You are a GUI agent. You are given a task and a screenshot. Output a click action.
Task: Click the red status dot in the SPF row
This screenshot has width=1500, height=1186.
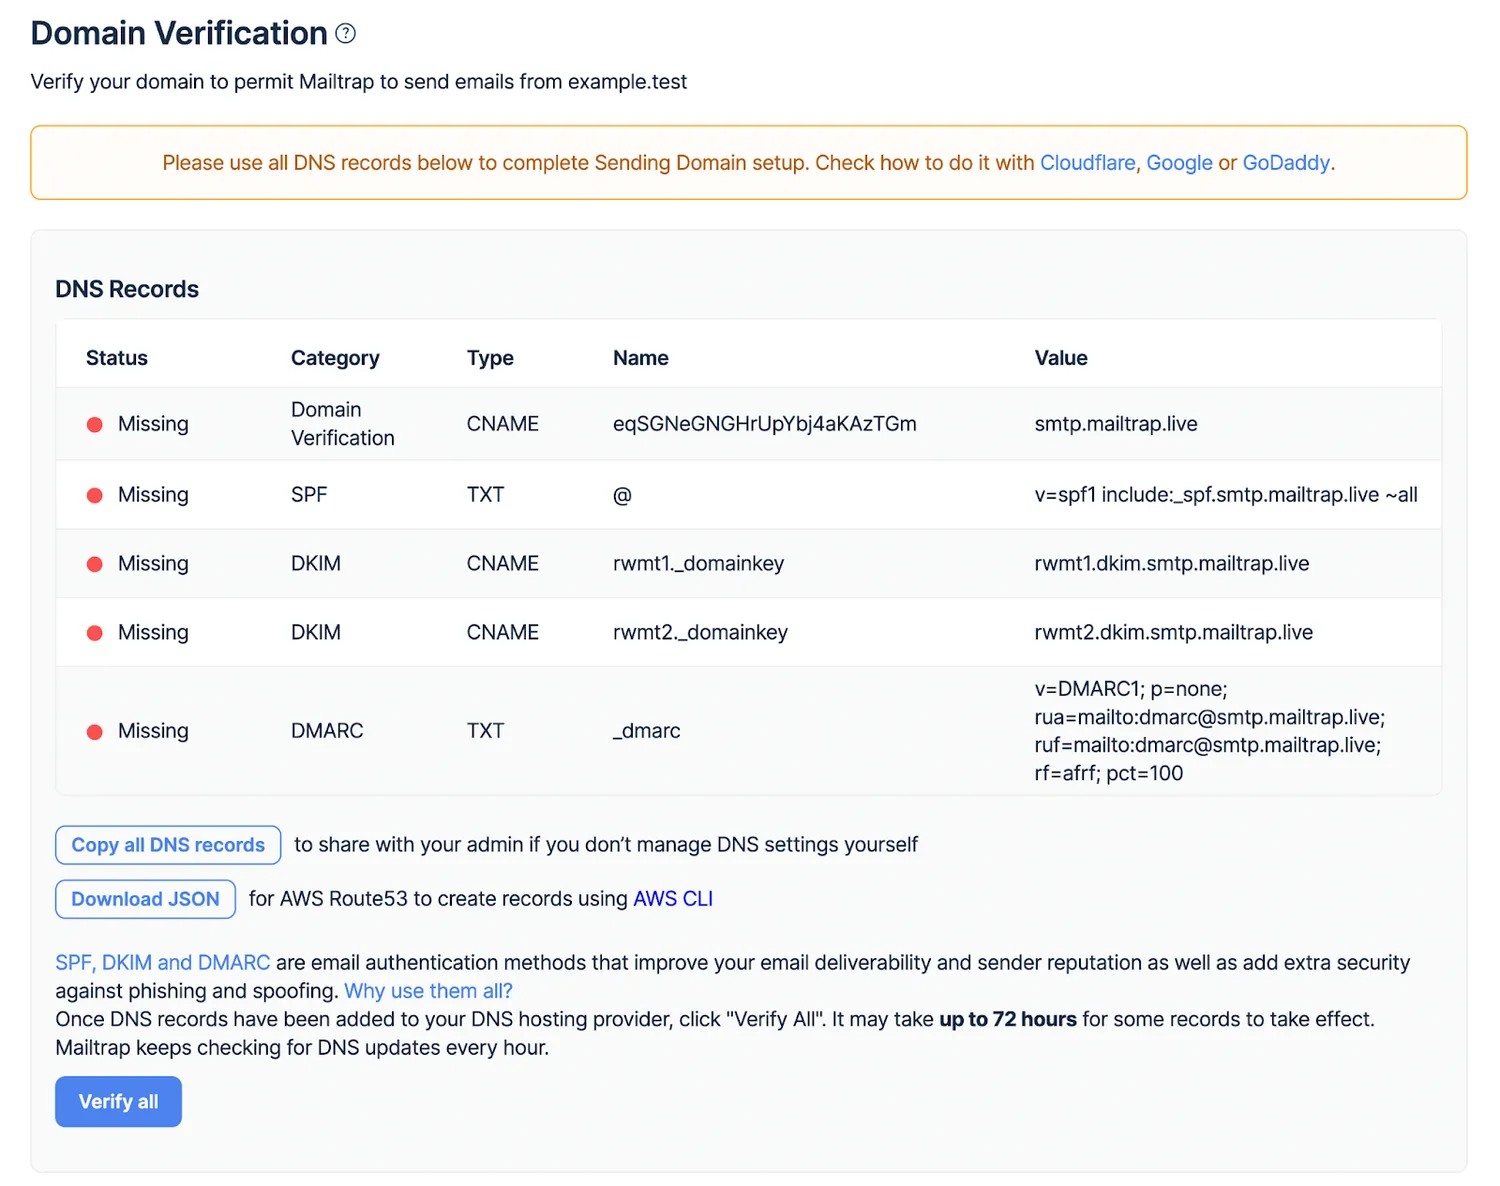click(x=95, y=495)
